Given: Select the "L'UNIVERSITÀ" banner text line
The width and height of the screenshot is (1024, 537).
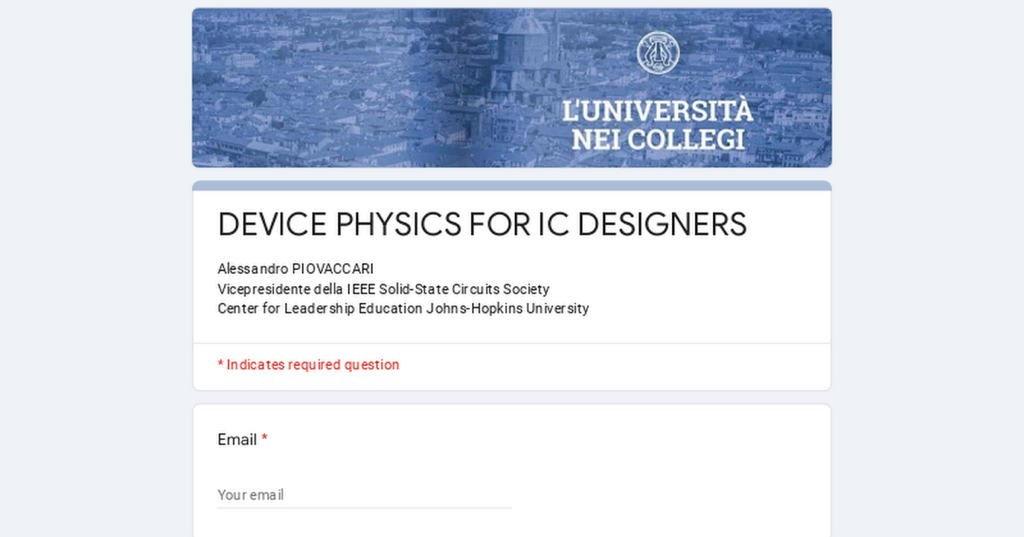Looking at the screenshot, I should [657, 110].
